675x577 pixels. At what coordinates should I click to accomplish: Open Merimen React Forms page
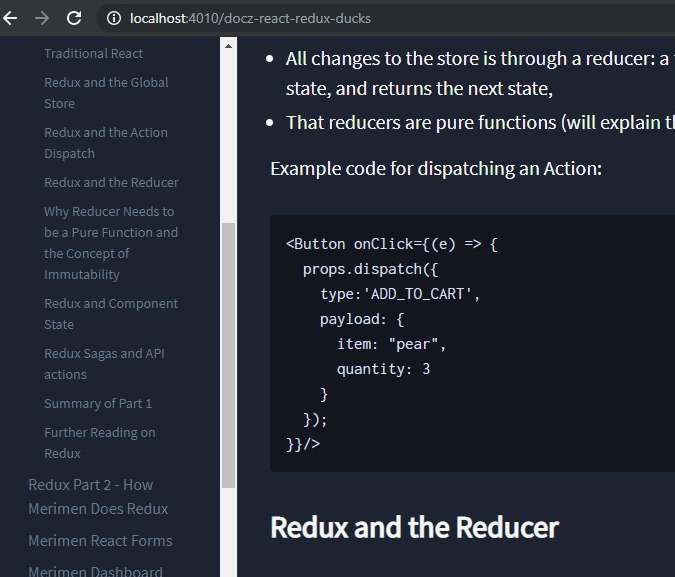[x=100, y=541]
